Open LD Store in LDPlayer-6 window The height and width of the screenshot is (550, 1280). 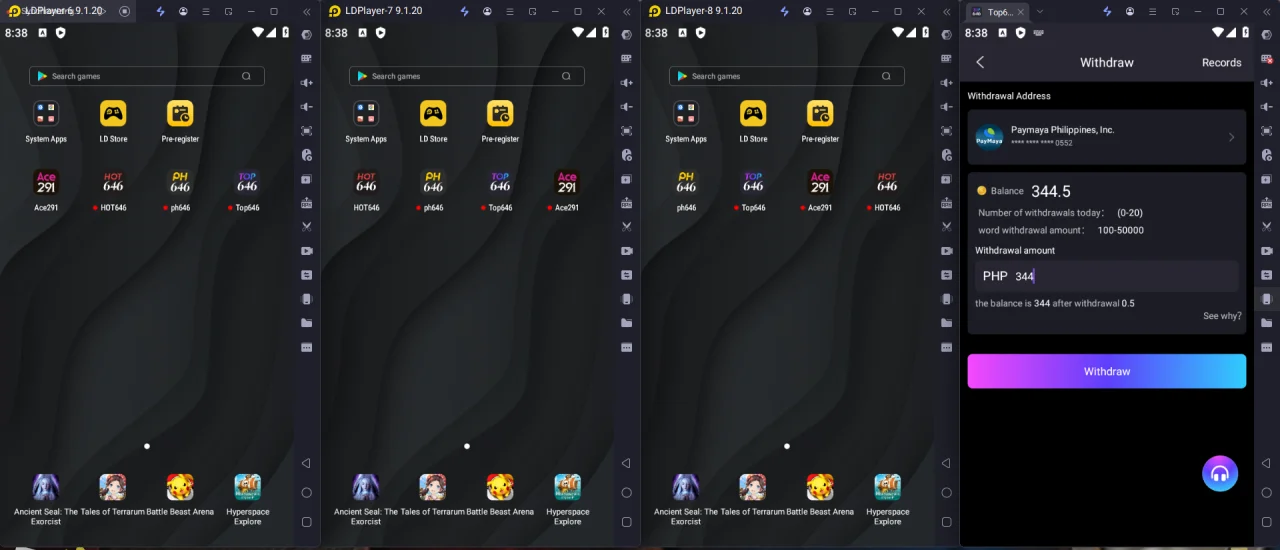pos(113,114)
